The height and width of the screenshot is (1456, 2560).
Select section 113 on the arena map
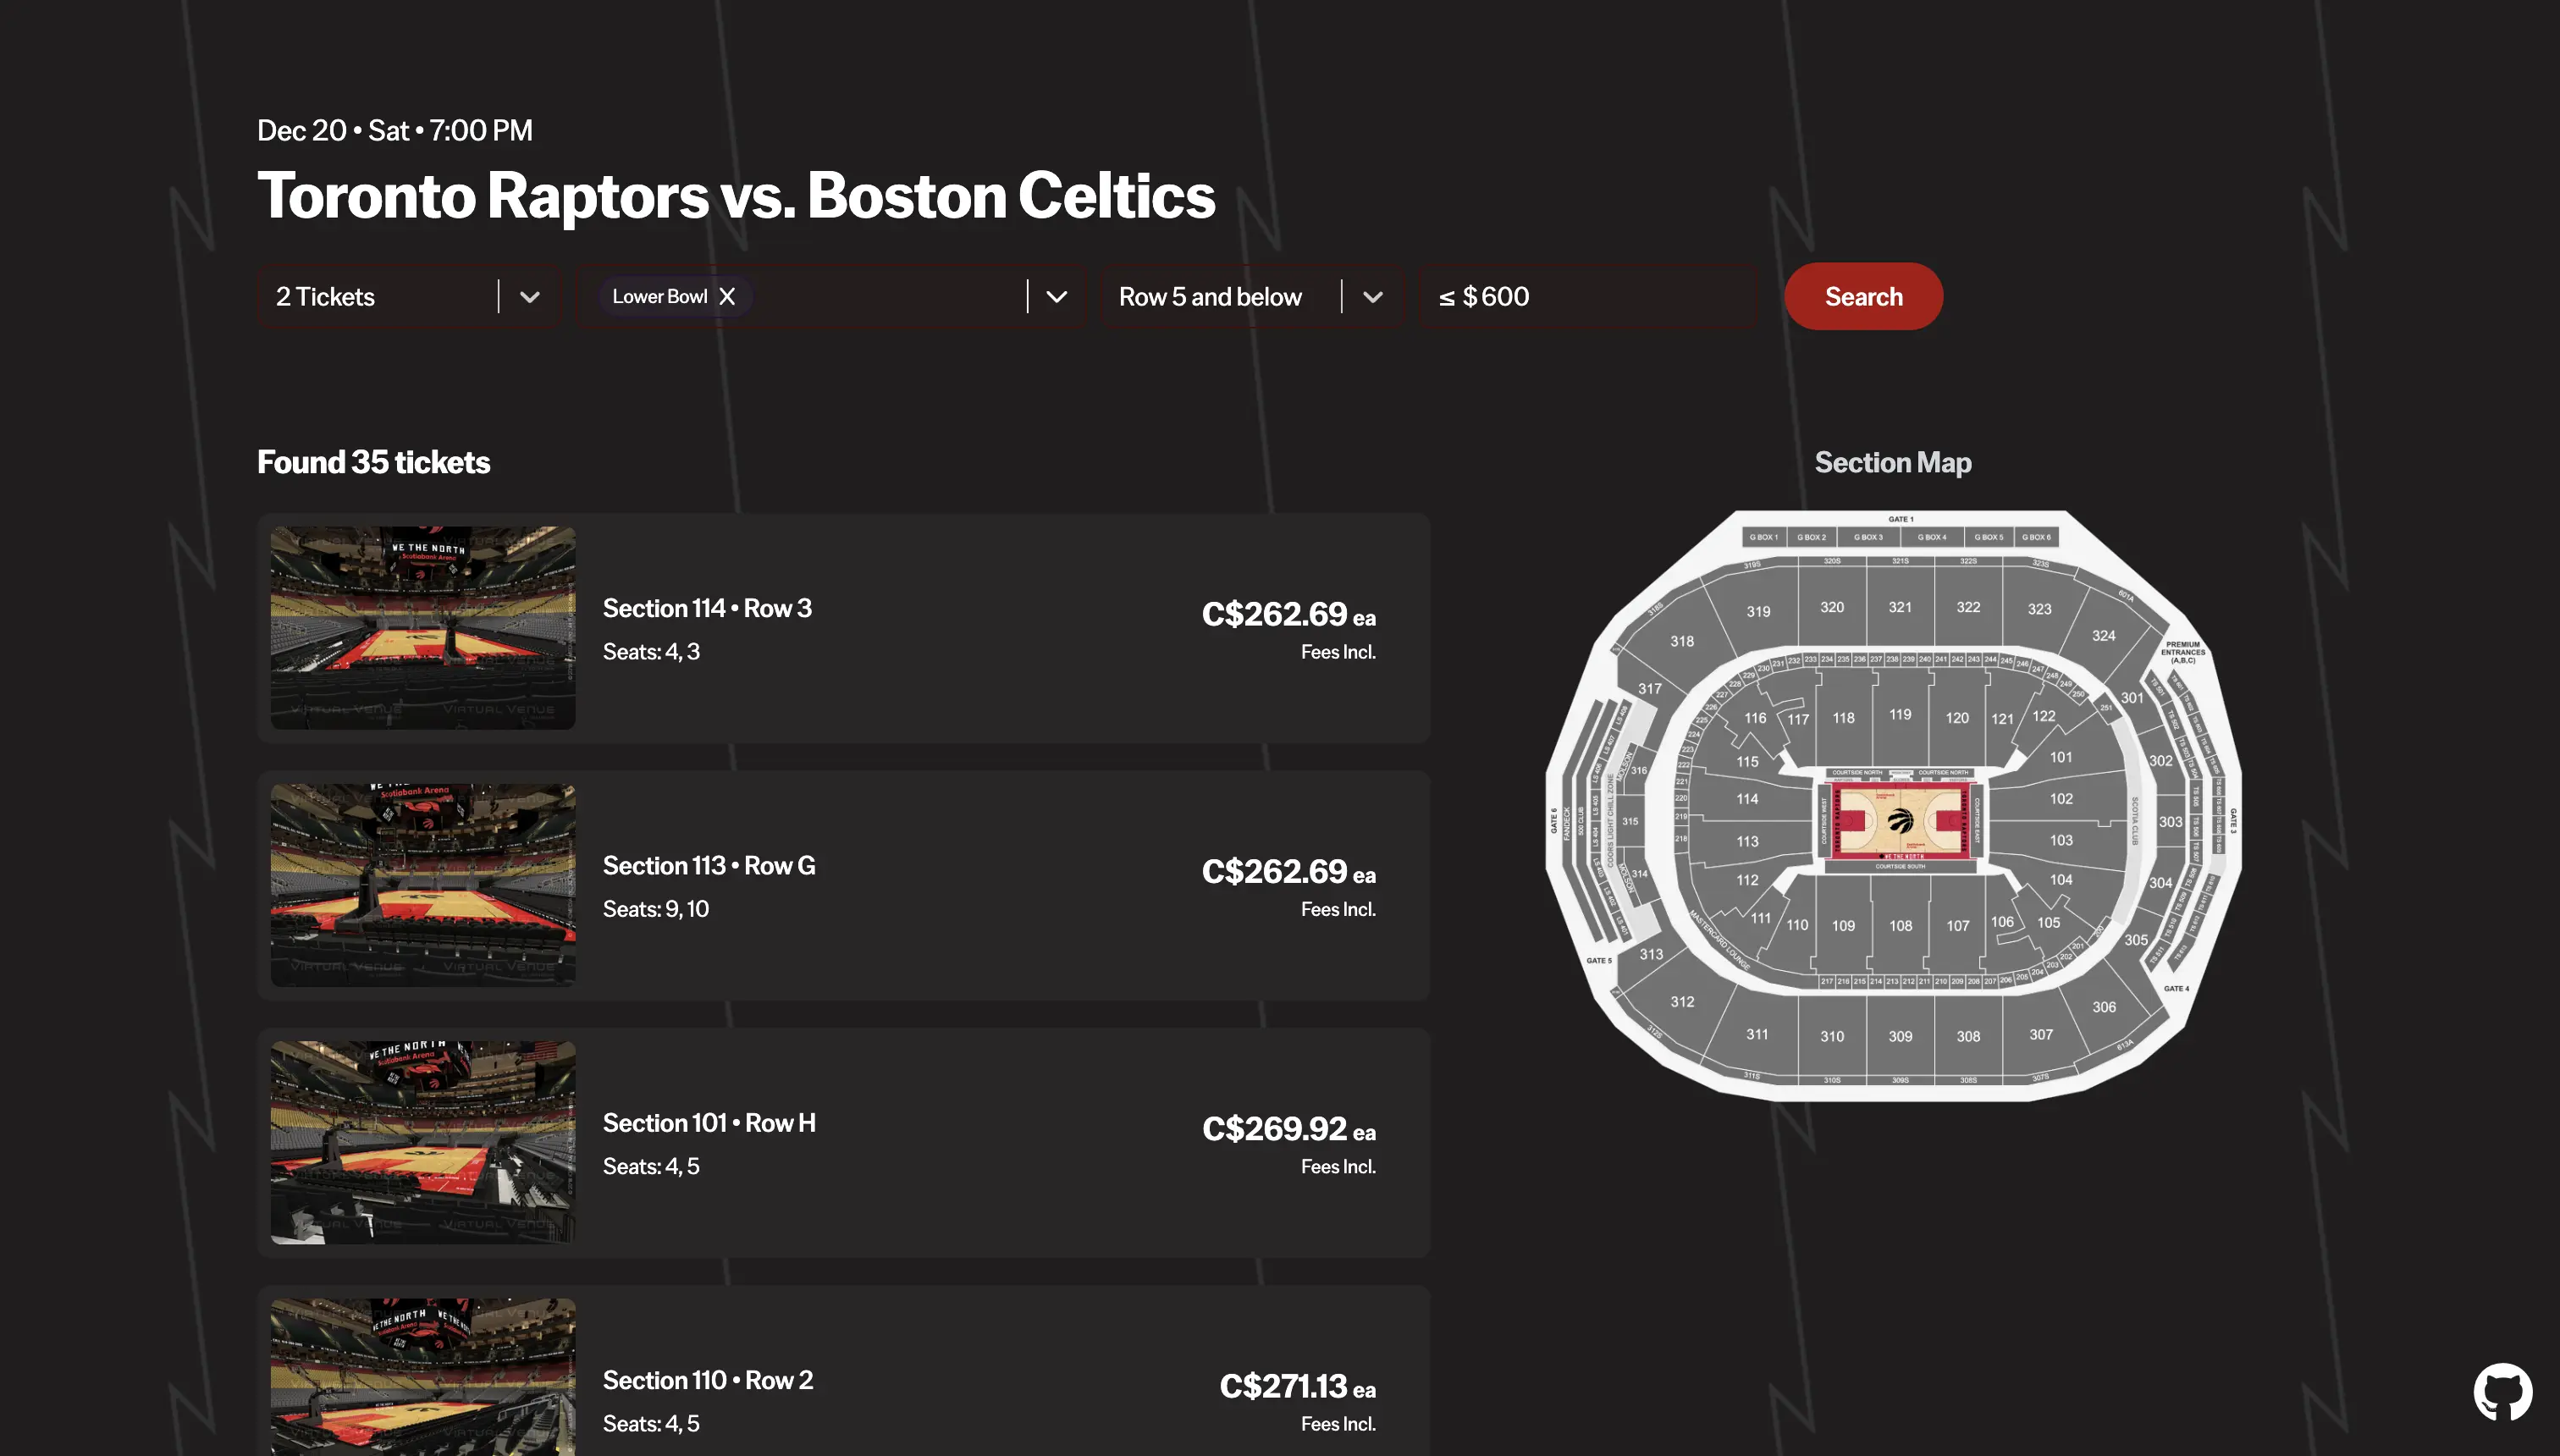click(1747, 841)
